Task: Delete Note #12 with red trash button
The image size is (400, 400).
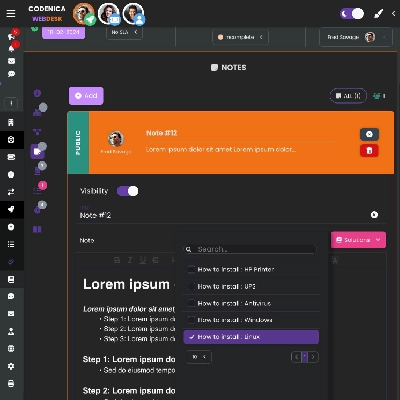Action: coord(369,151)
